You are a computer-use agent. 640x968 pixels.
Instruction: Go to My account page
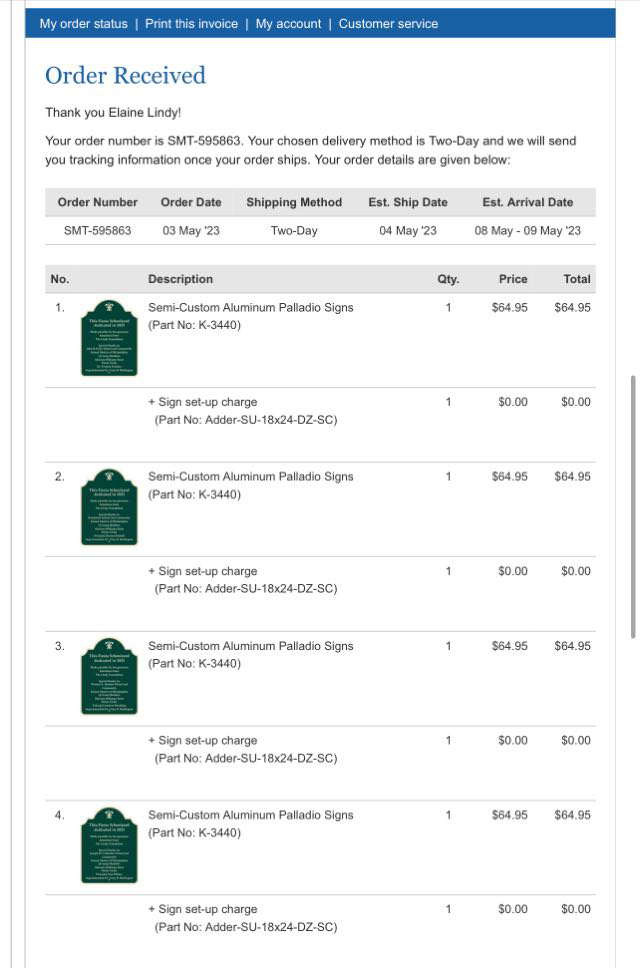point(288,24)
